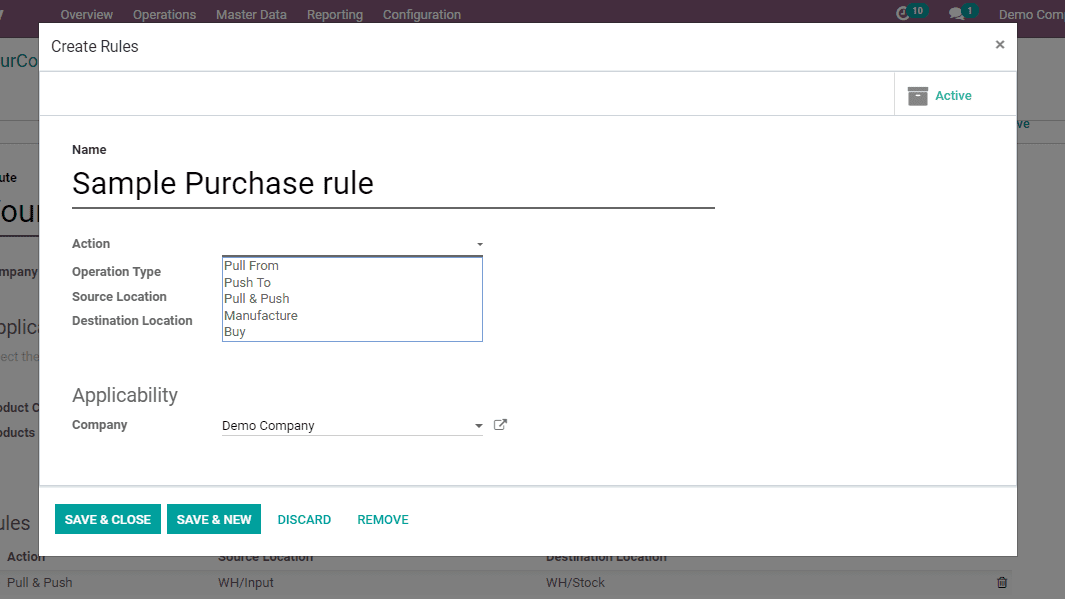This screenshot has height=599, width=1065.
Task: Click the Remove button
Action: point(383,520)
